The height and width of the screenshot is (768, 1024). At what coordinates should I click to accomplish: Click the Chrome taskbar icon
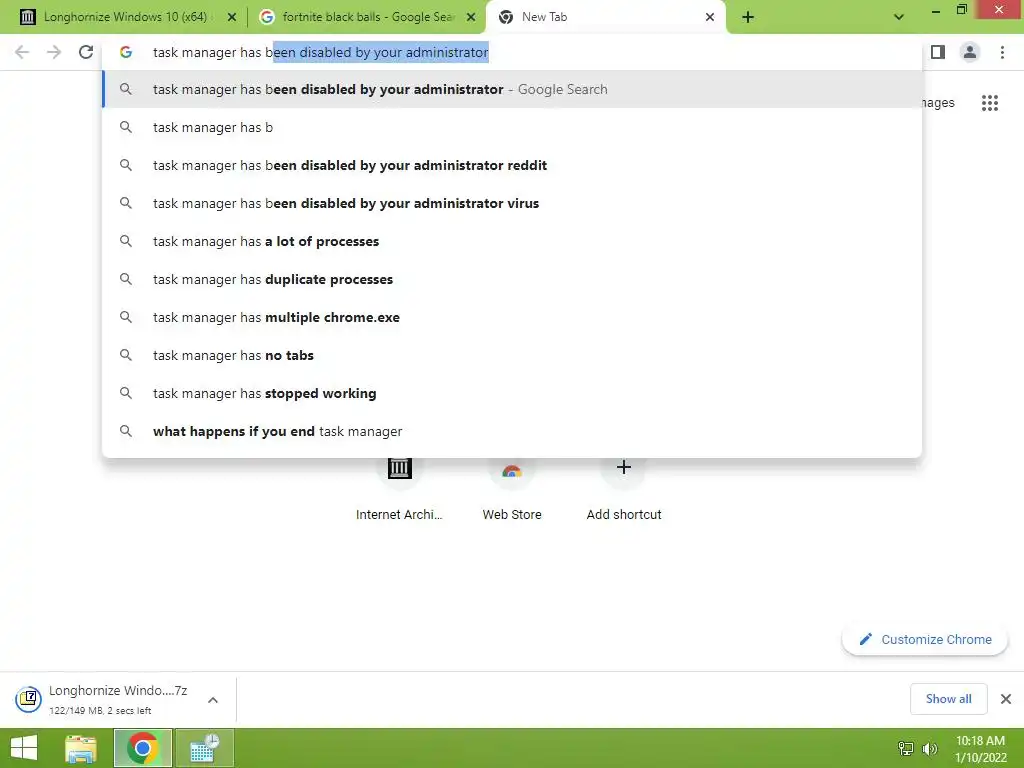pyautogui.click(x=143, y=748)
